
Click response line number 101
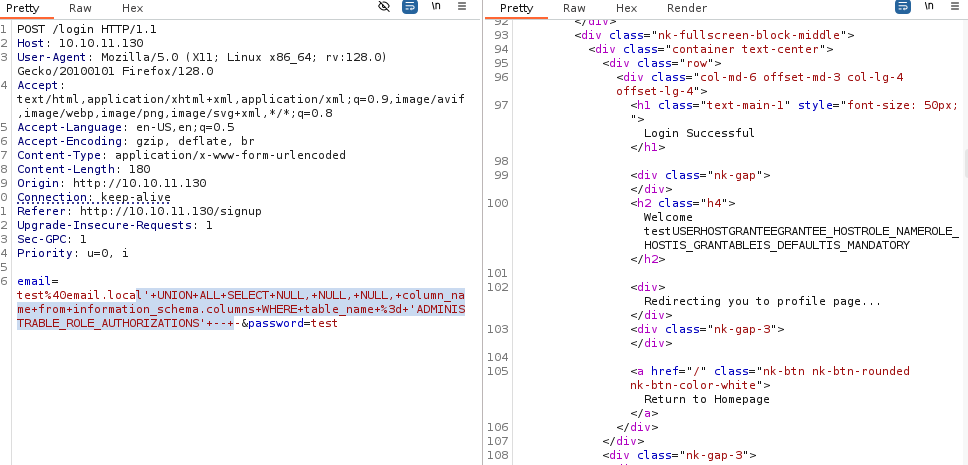[x=496, y=273]
